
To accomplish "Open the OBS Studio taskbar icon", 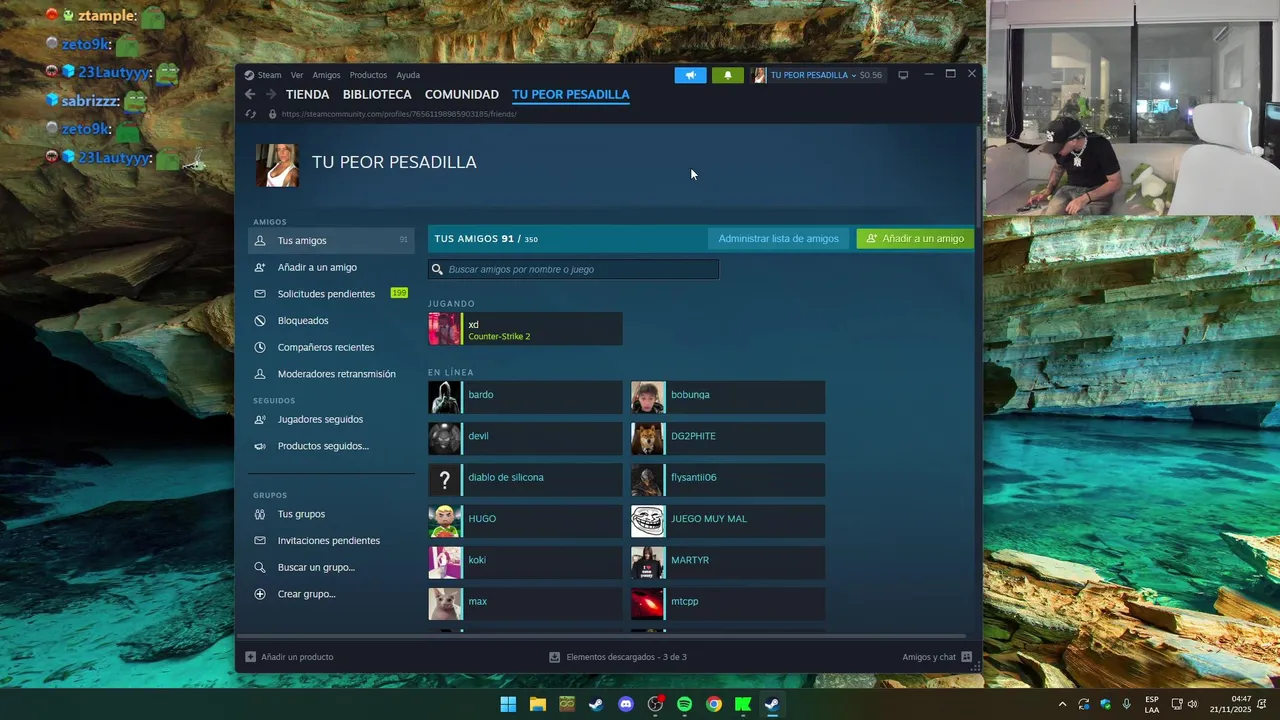I will [x=655, y=704].
